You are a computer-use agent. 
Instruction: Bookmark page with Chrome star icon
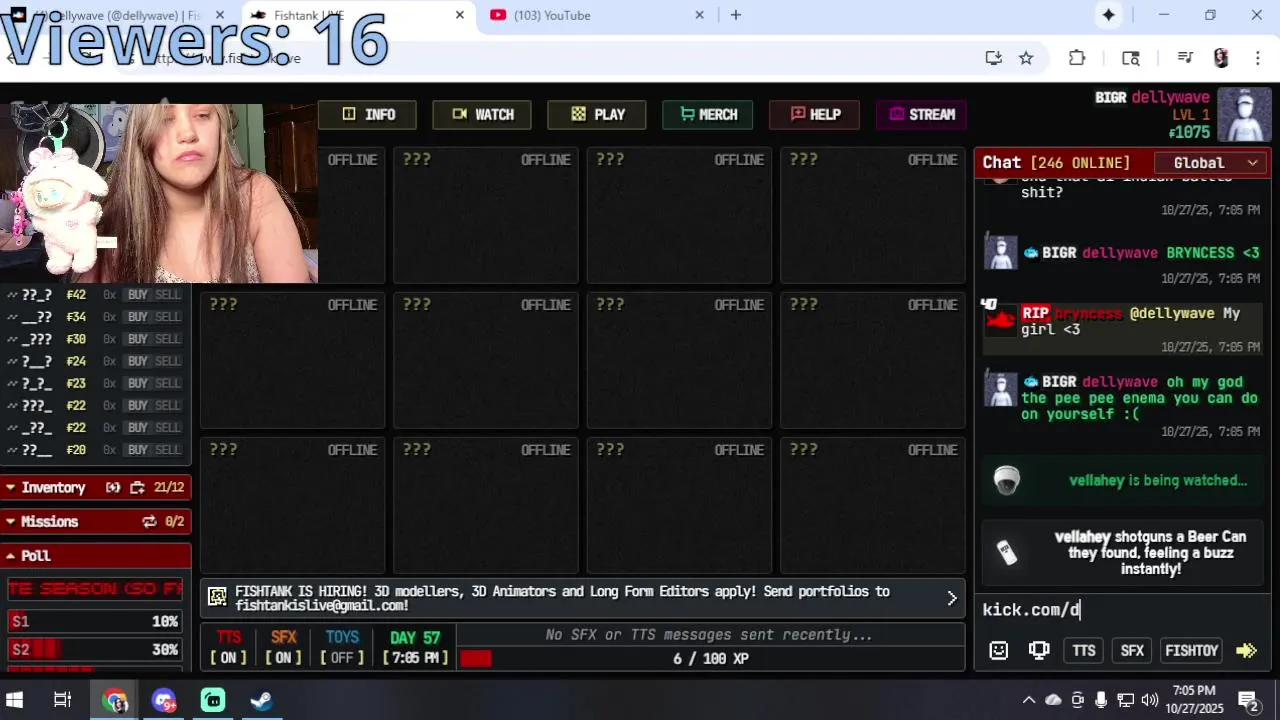(x=1026, y=58)
